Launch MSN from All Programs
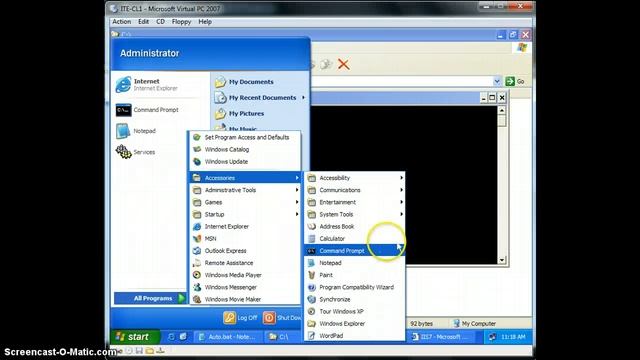The image size is (640, 360). 245,239
